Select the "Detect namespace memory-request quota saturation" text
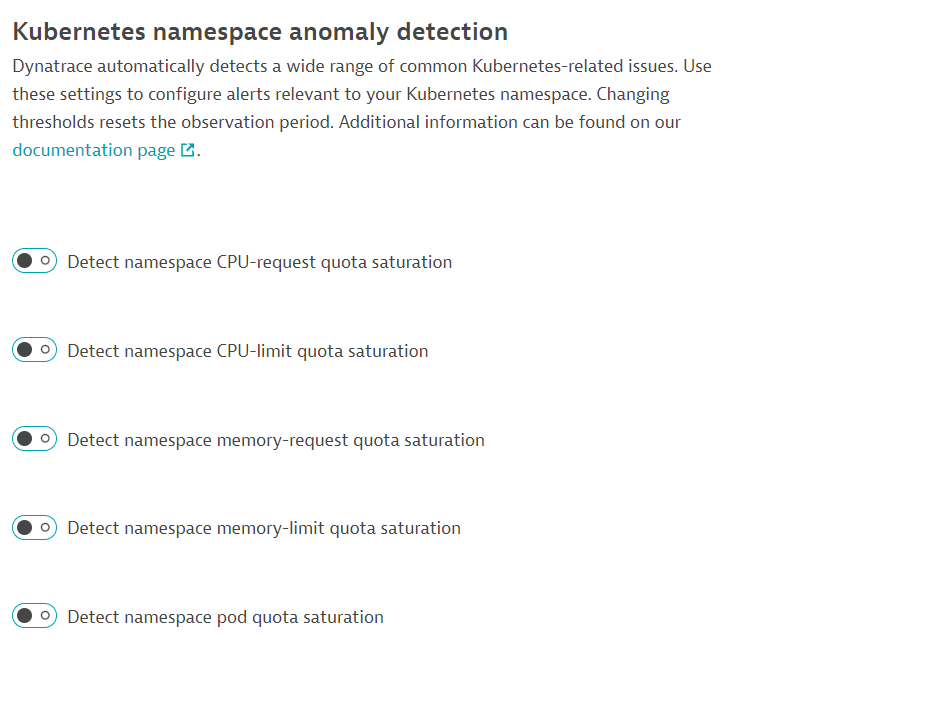The image size is (950, 701). (x=275, y=440)
